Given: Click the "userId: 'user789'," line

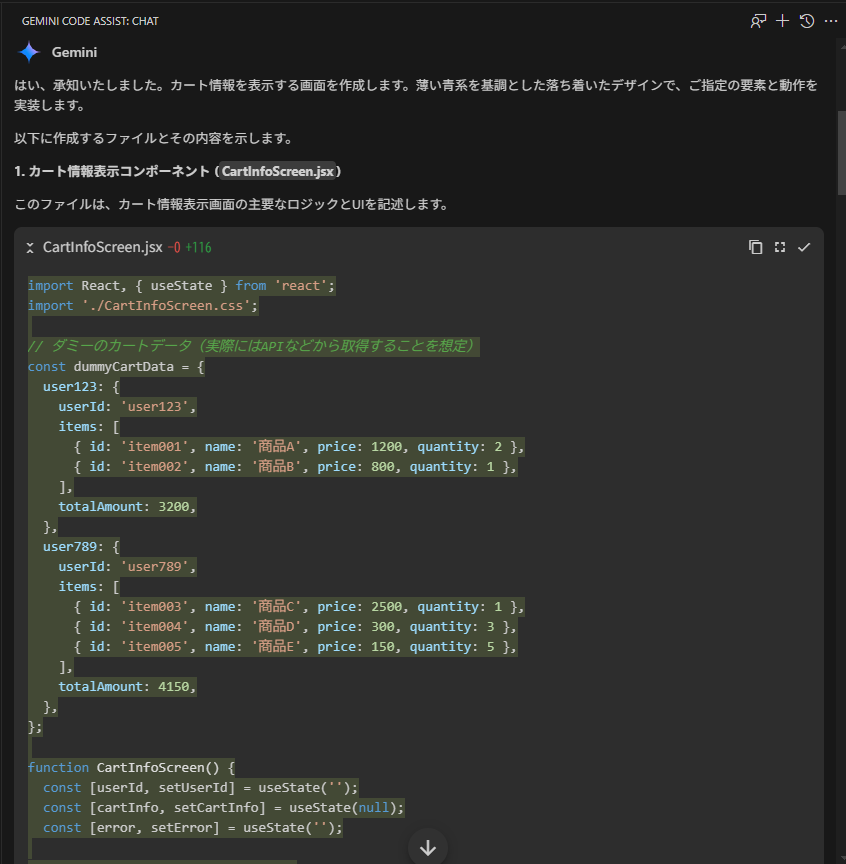Looking at the screenshot, I should 127,566.
